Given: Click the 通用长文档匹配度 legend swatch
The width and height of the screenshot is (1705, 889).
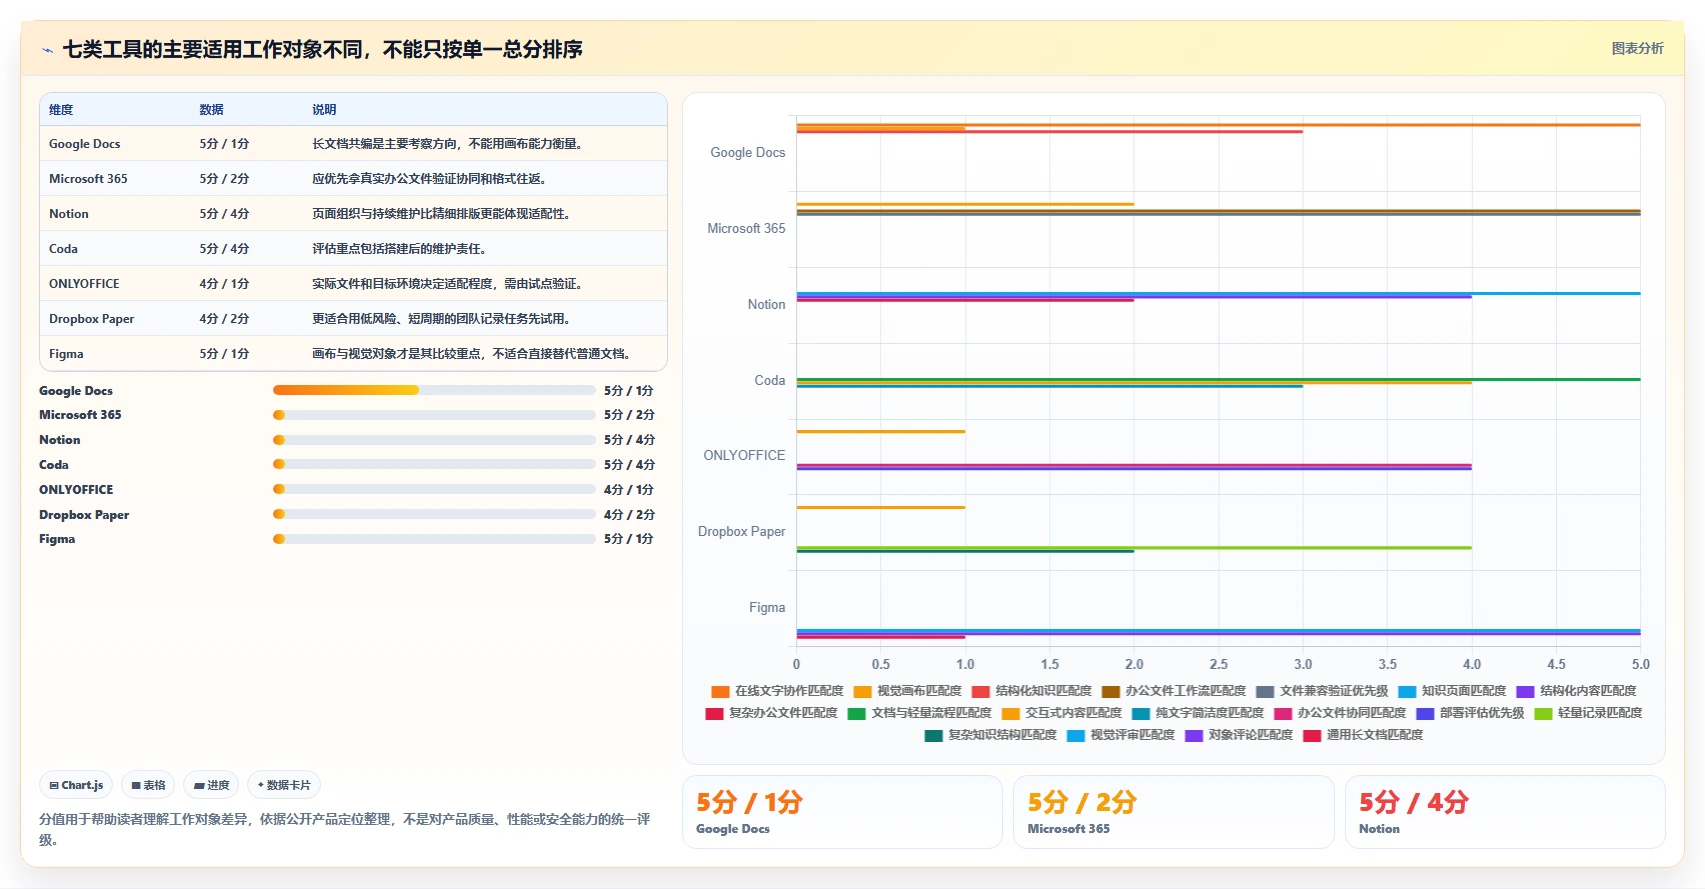Looking at the screenshot, I should point(1312,735).
